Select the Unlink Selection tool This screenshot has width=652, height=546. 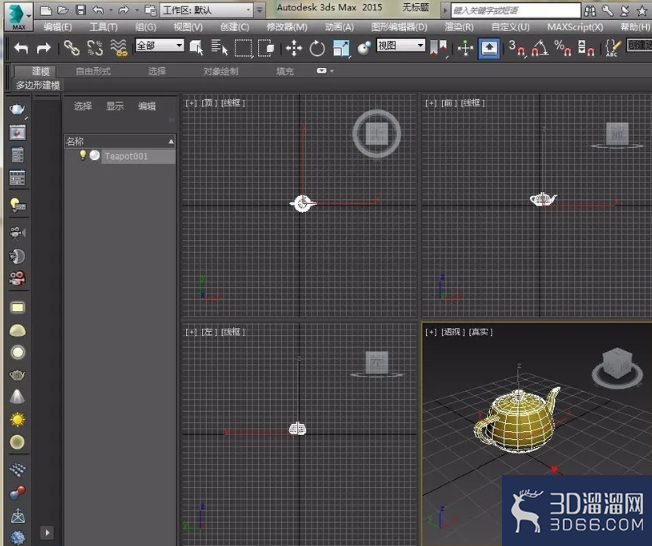click(95, 48)
